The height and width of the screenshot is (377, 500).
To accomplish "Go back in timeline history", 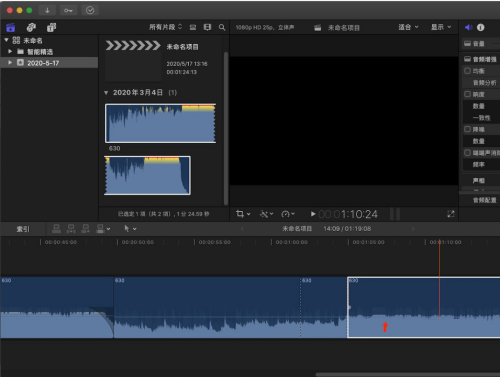I will click(242, 229).
